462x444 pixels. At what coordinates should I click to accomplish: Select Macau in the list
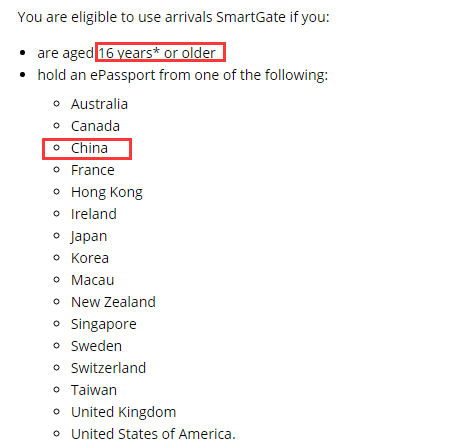click(92, 280)
